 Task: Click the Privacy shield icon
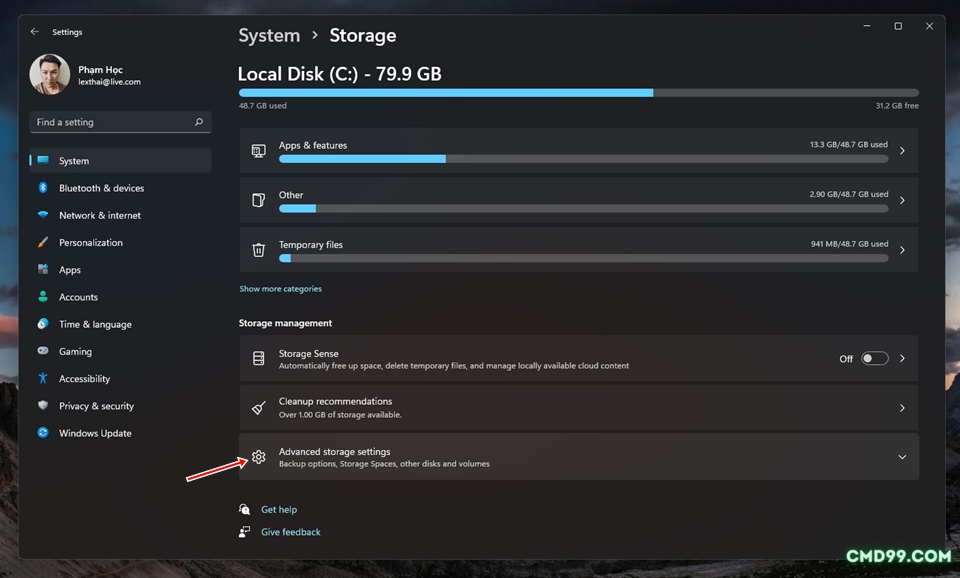(43, 405)
